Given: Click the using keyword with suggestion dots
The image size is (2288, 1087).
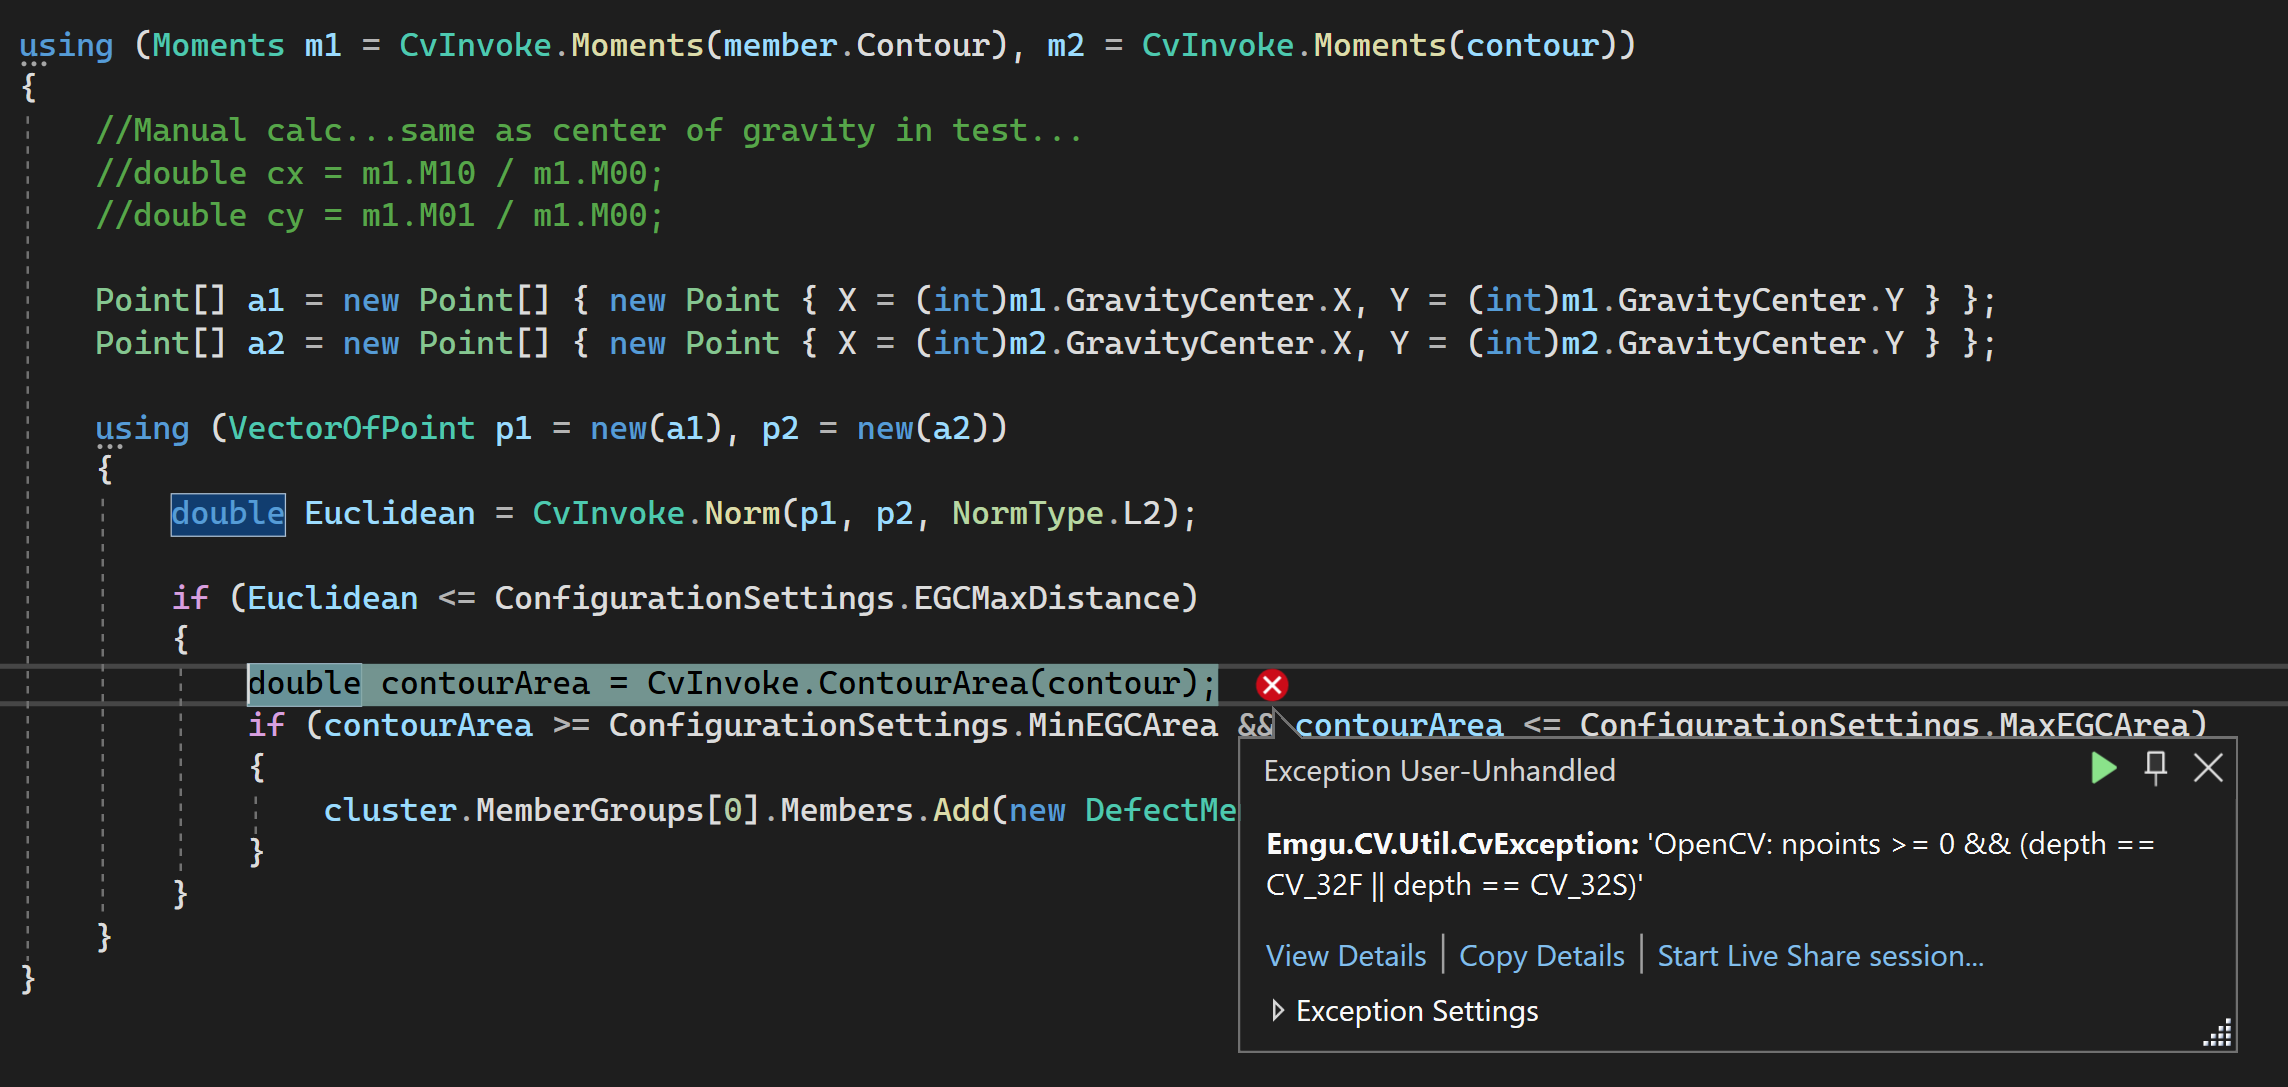Looking at the screenshot, I should [x=66, y=44].
